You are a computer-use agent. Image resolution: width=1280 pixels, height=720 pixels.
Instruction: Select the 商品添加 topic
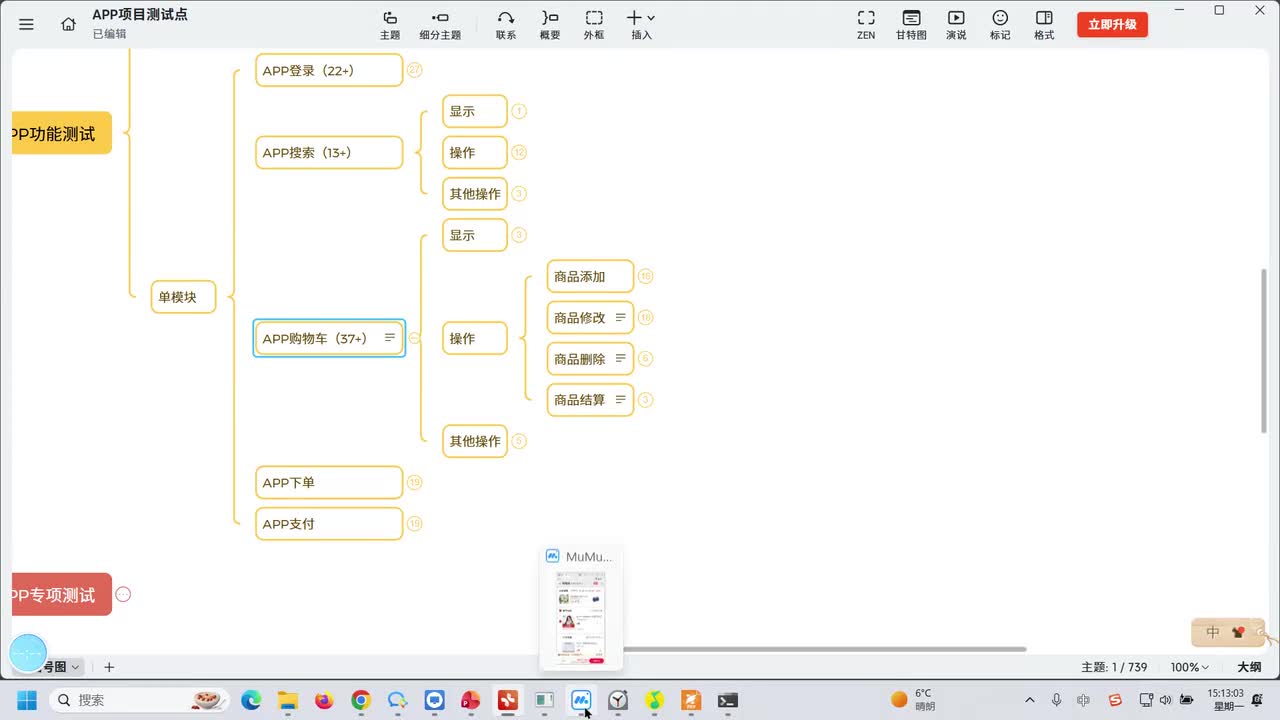[590, 276]
